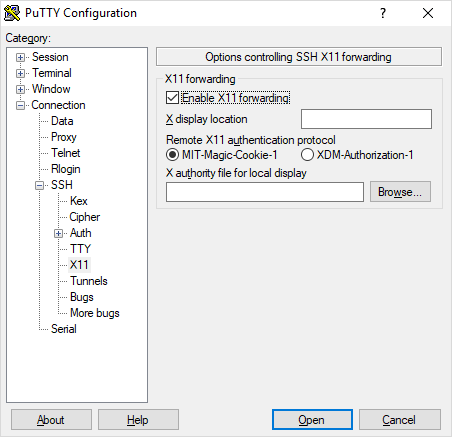Collapse the Connection tree node
452x437 pixels.
pos(20,105)
